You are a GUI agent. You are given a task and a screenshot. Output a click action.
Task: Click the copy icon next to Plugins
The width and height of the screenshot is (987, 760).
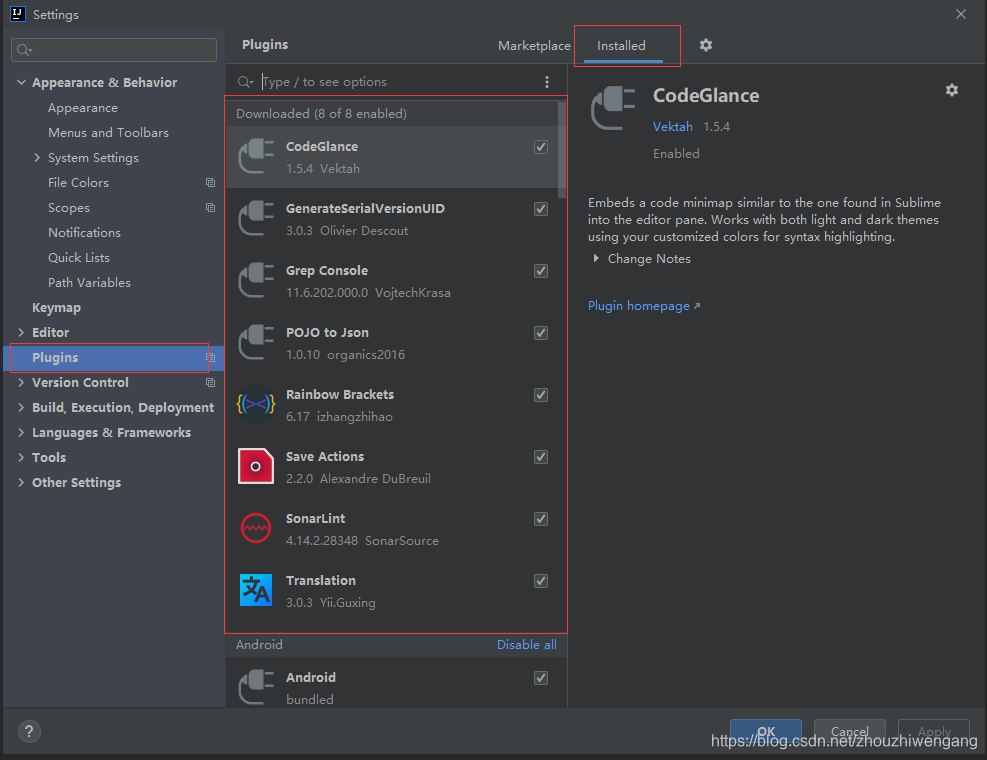click(x=210, y=358)
